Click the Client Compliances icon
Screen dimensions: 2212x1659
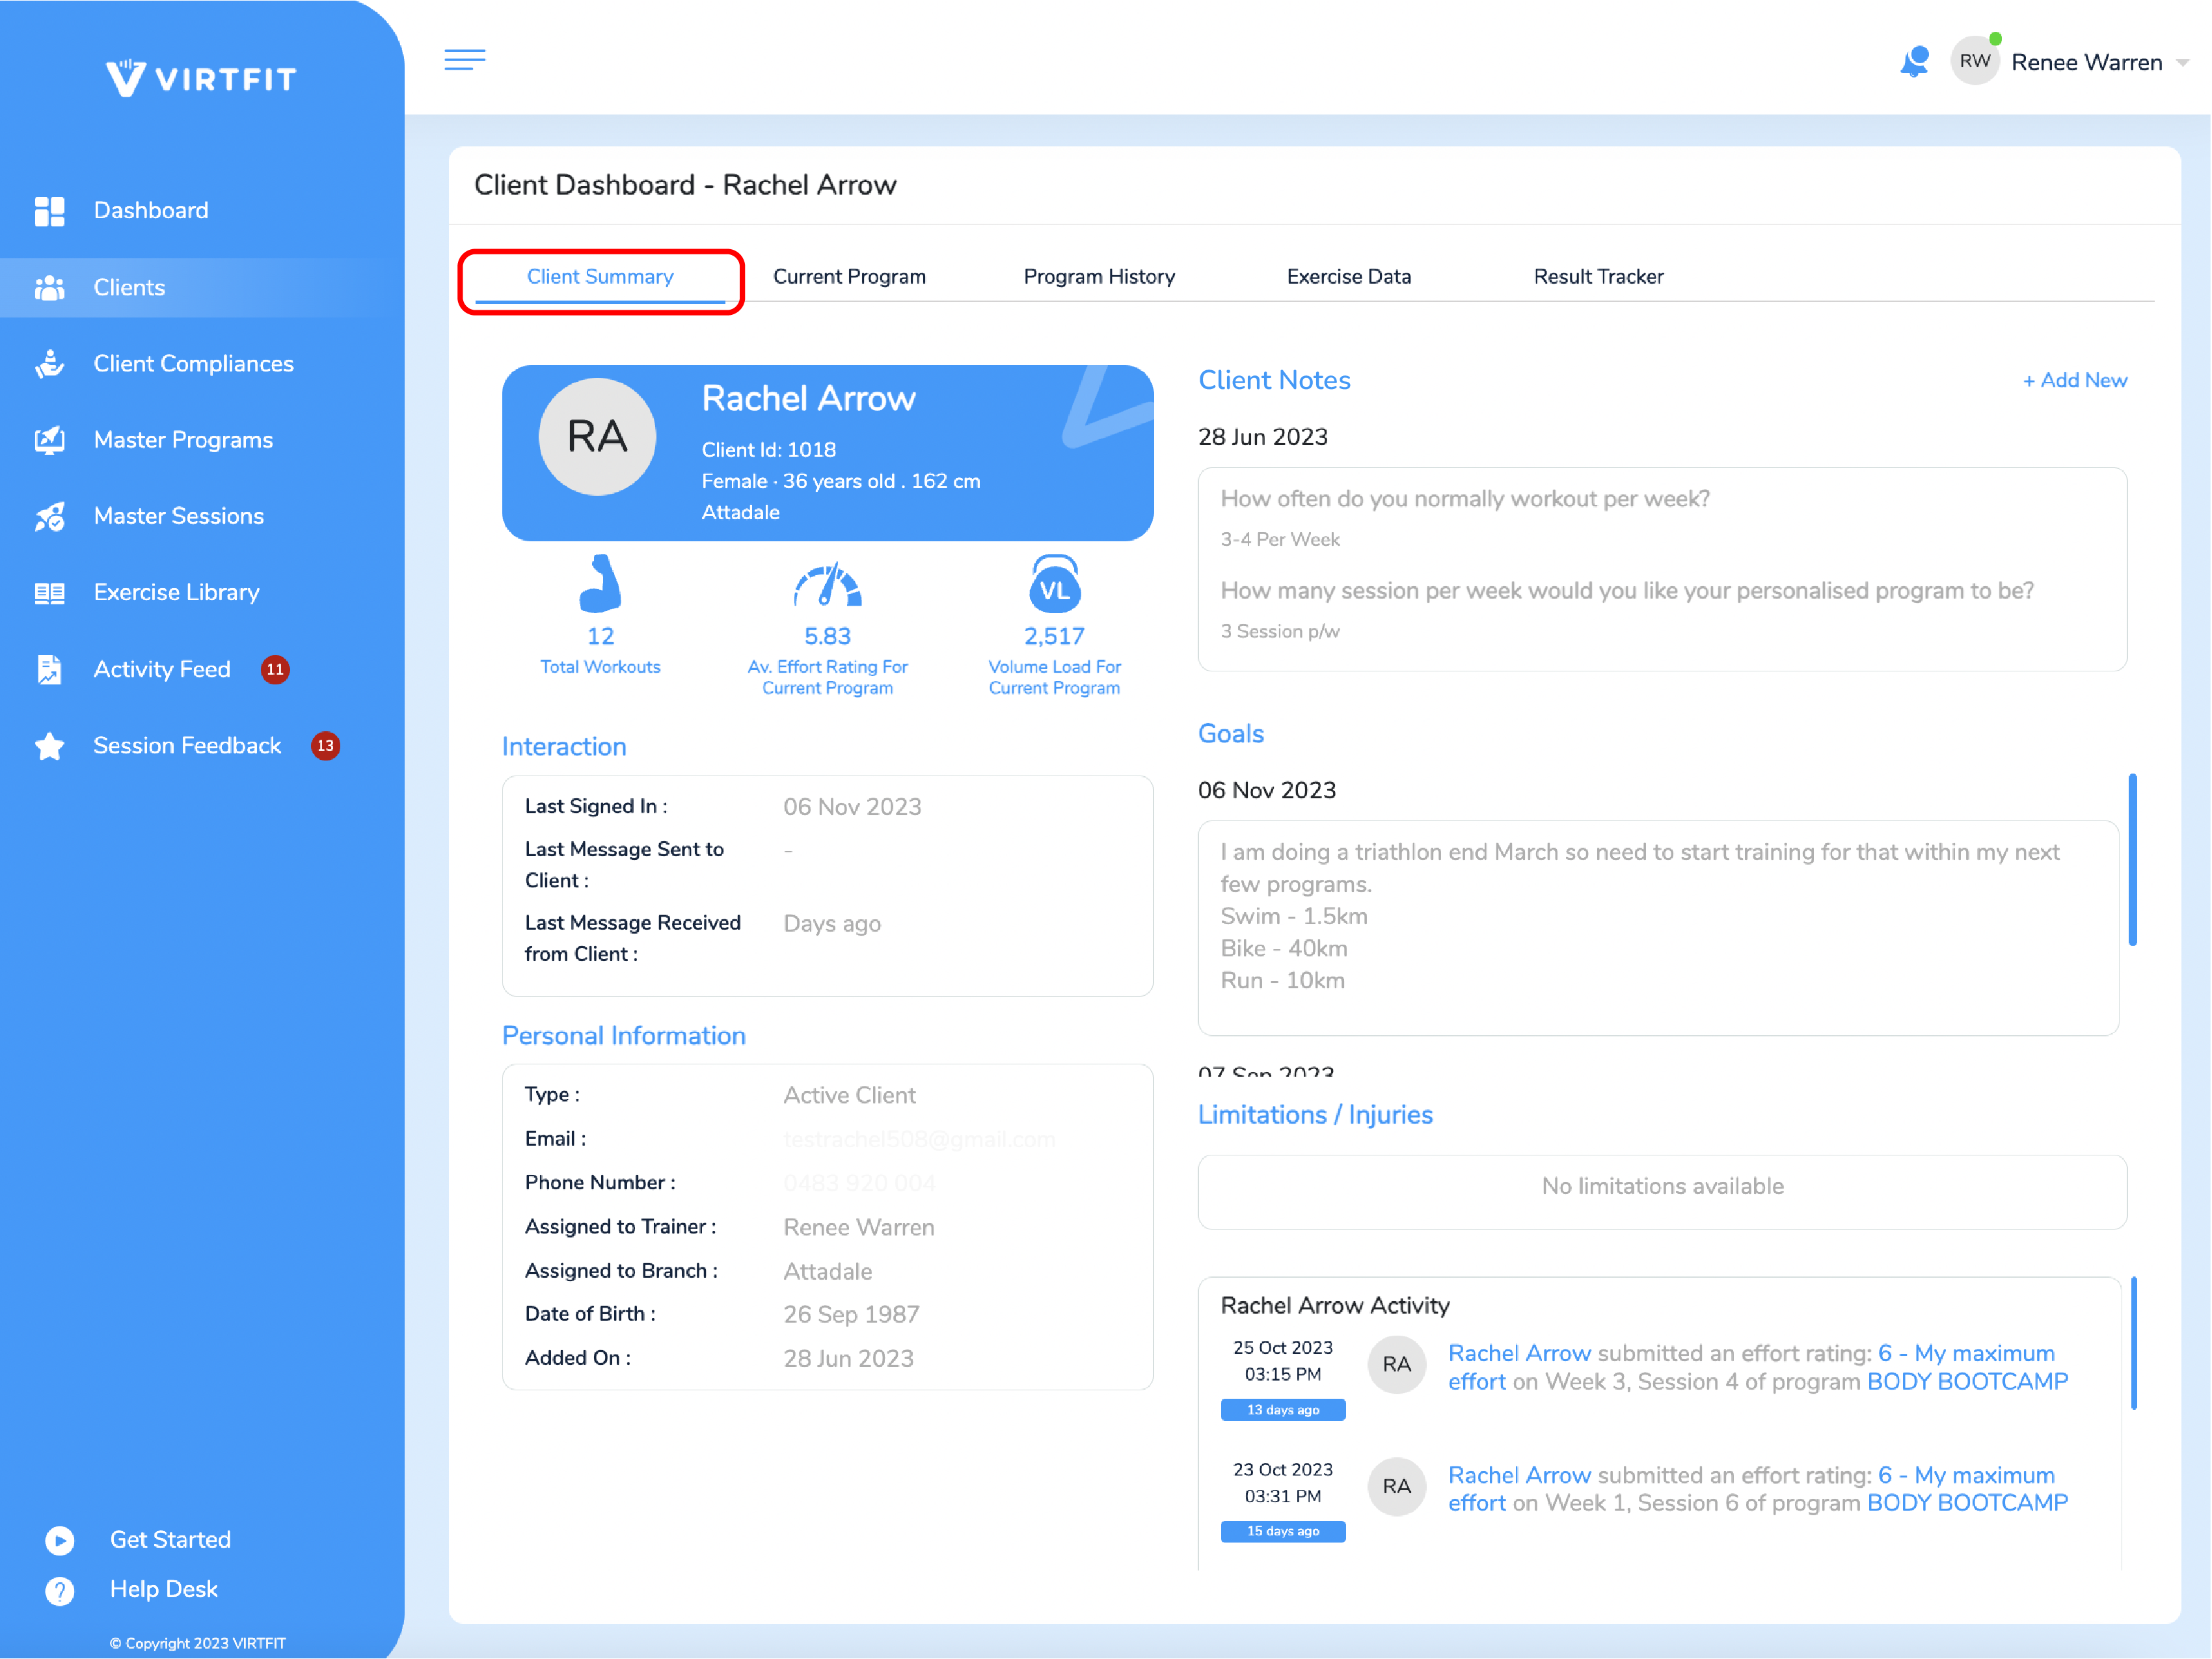49,364
